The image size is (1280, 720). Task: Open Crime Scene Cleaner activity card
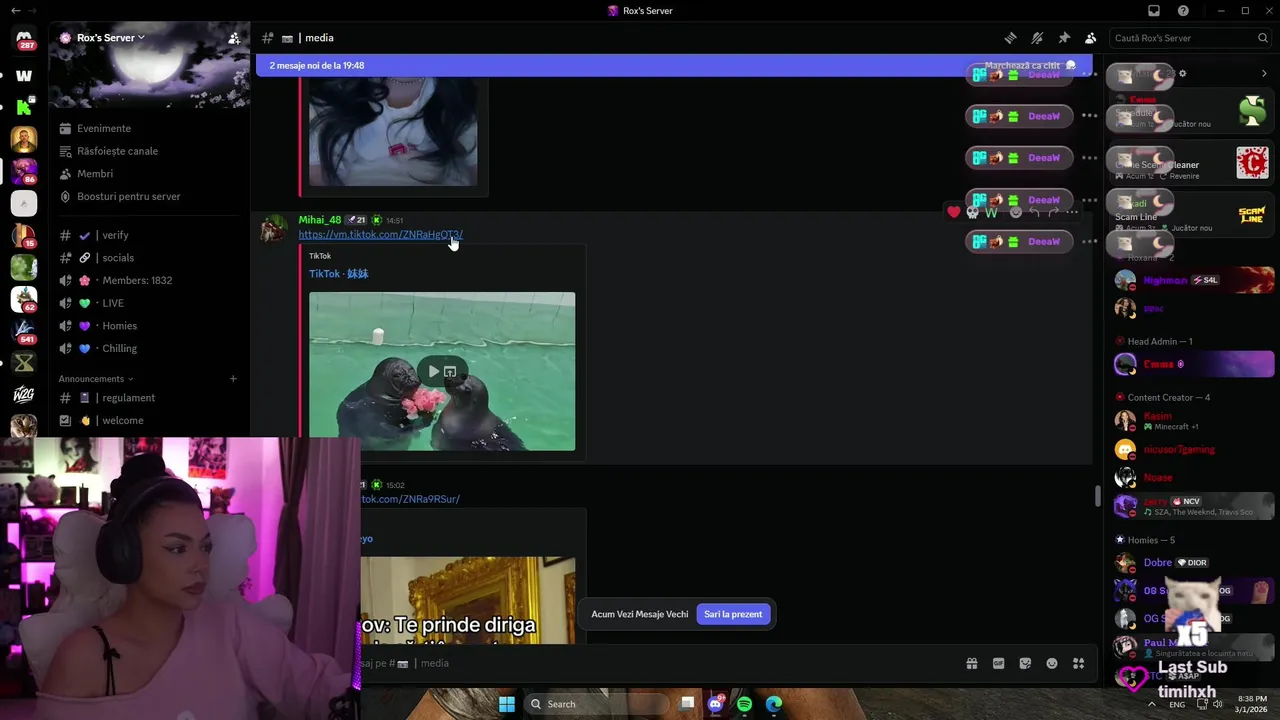(1191, 165)
